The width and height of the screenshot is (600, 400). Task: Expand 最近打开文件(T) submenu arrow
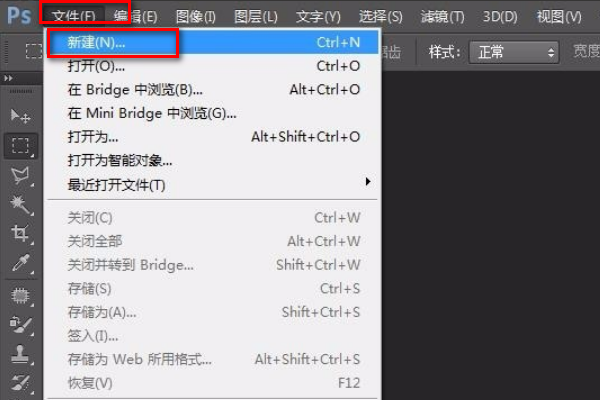[368, 181]
